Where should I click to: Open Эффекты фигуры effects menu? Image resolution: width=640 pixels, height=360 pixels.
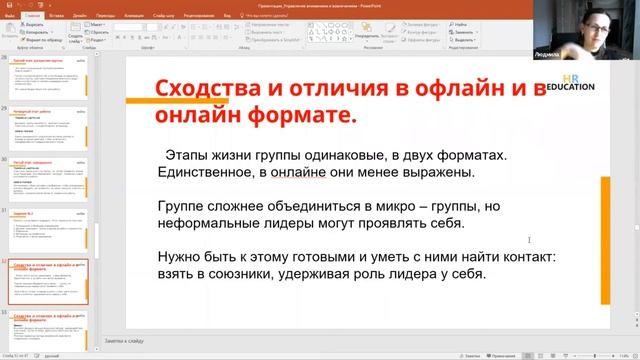point(421,40)
